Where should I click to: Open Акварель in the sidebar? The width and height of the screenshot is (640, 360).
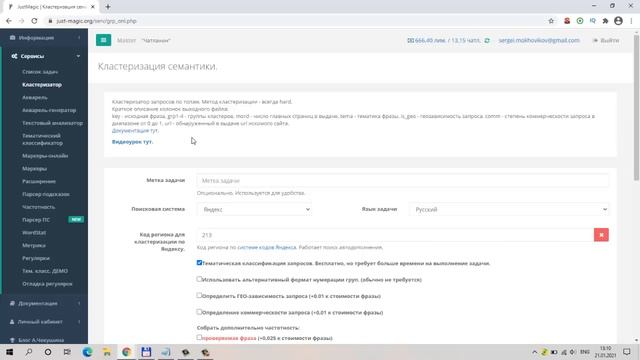(35, 98)
